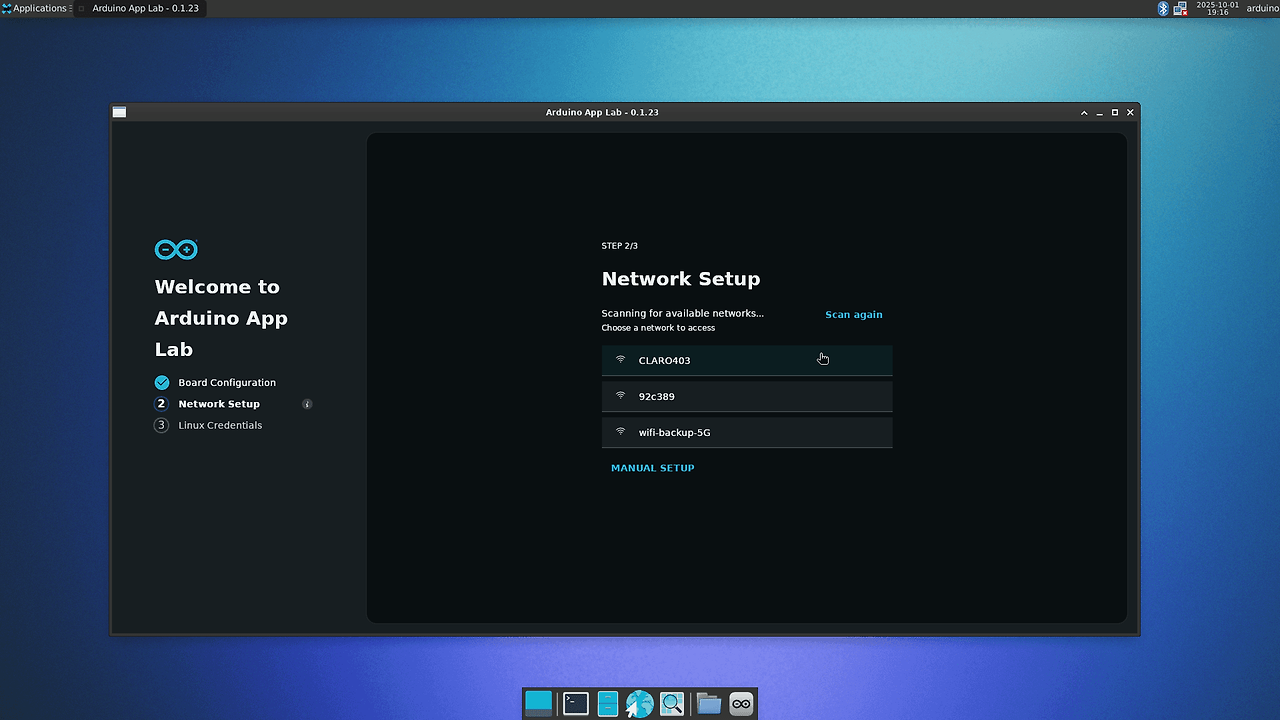Open disconnected network tray icon
The width and height of the screenshot is (1280, 720).
point(1180,8)
